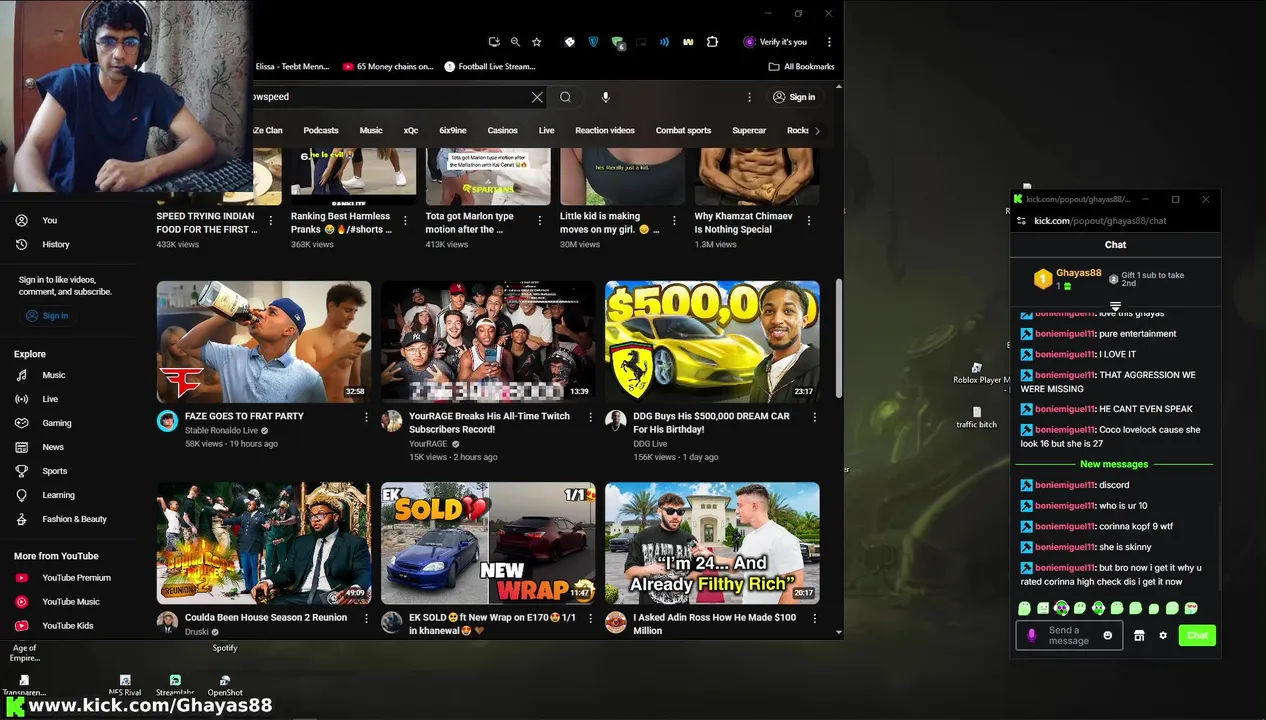Open YouTube settings three-dot menu
The width and height of the screenshot is (1266, 720).
[x=749, y=97]
